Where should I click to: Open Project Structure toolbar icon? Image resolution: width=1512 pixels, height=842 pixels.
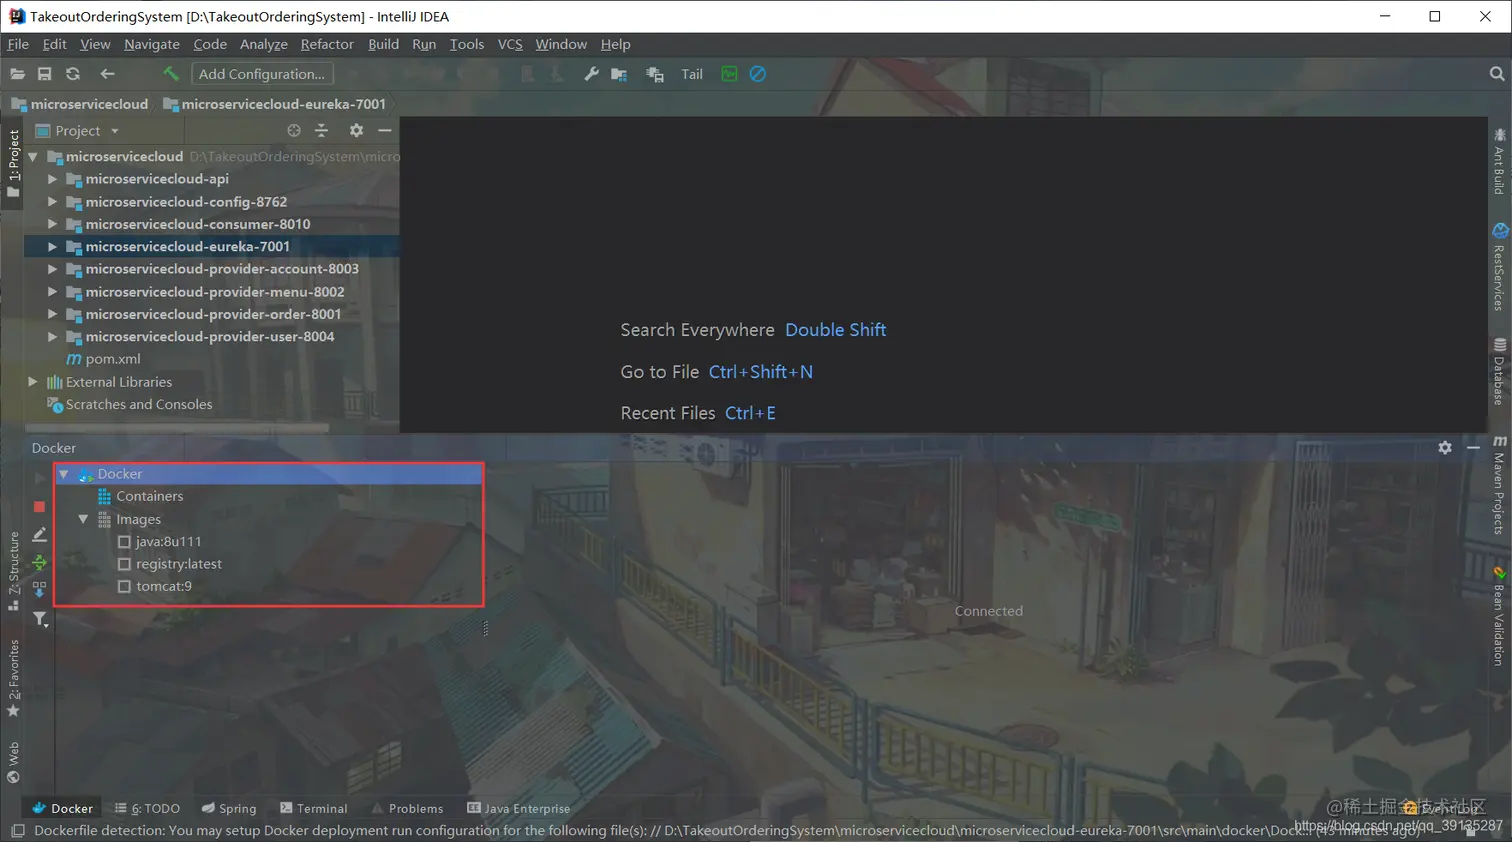(620, 74)
